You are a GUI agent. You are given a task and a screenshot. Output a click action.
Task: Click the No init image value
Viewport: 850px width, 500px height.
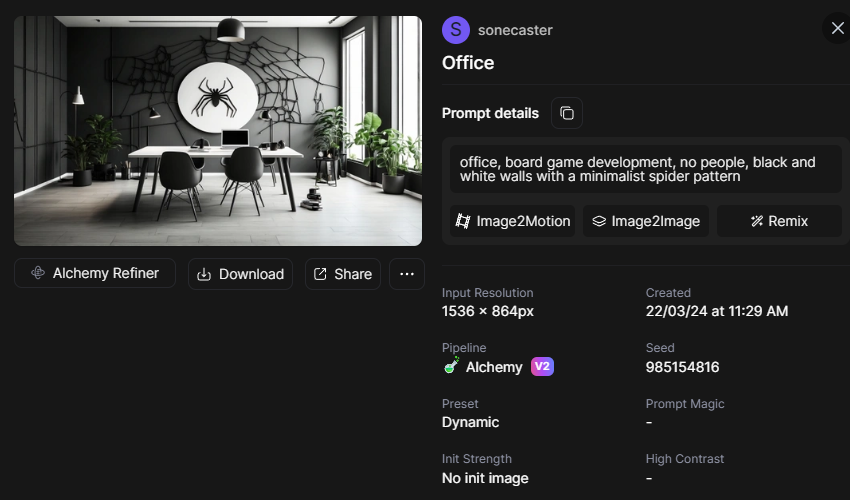pos(485,478)
